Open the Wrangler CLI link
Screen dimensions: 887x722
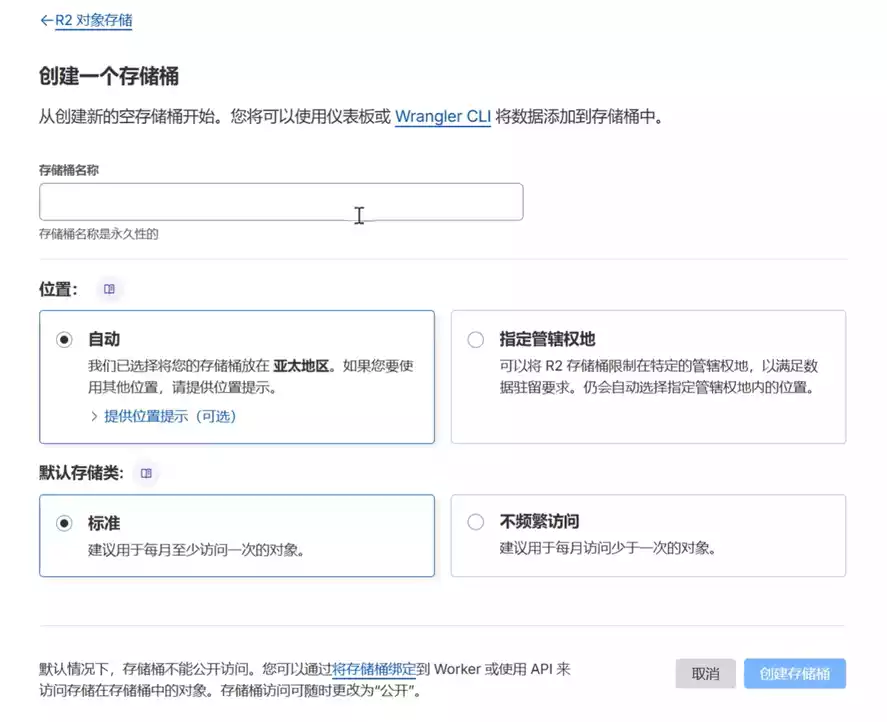pyautogui.click(x=443, y=117)
